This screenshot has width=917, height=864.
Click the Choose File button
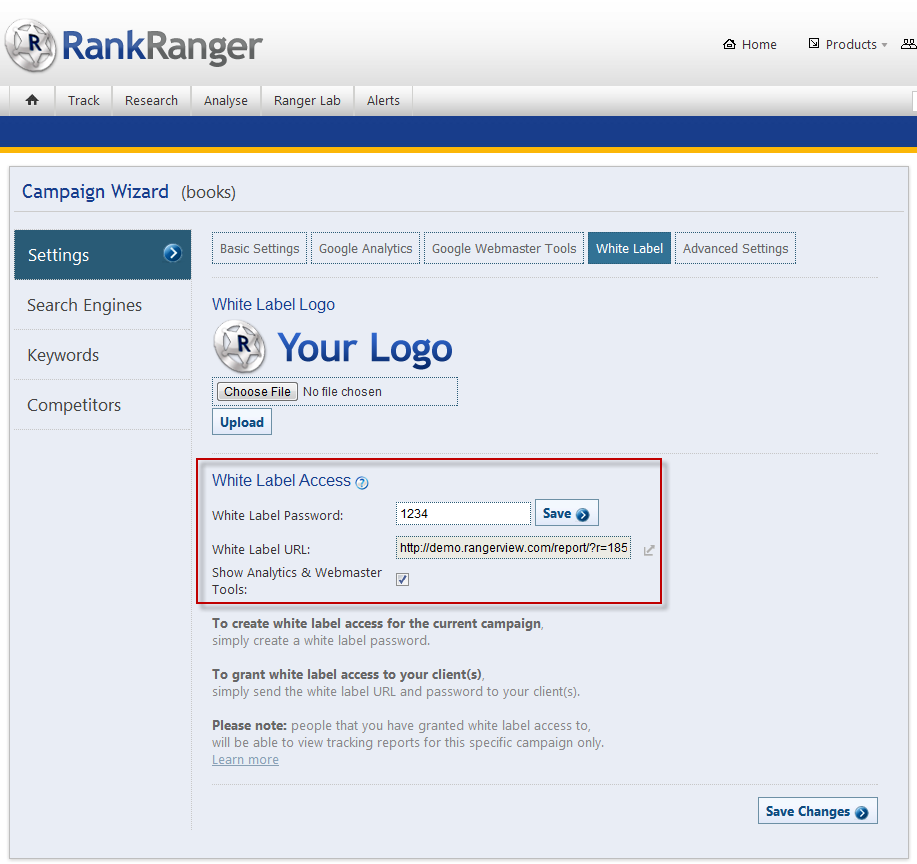tap(257, 392)
